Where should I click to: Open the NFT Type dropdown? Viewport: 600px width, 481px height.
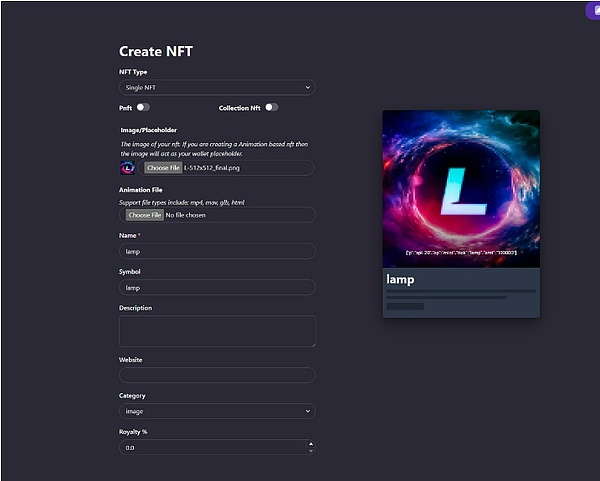point(217,88)
